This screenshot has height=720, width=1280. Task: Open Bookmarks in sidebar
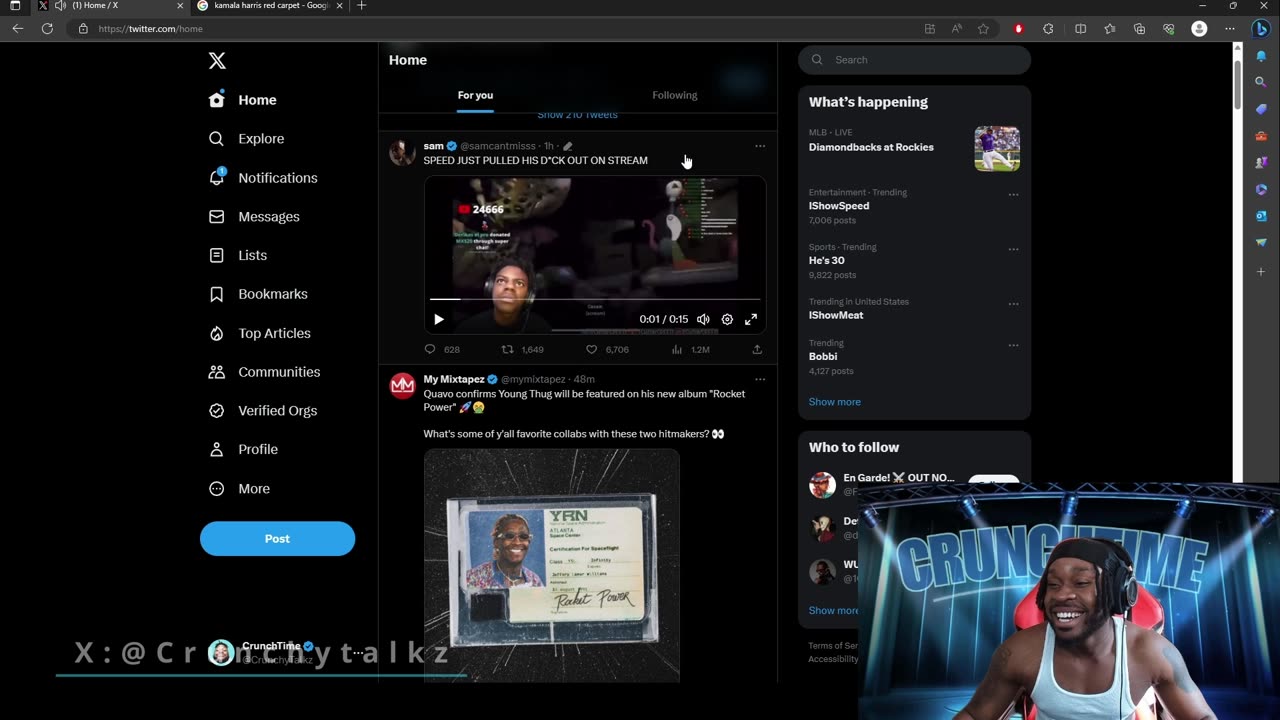[x=258, y=294]
